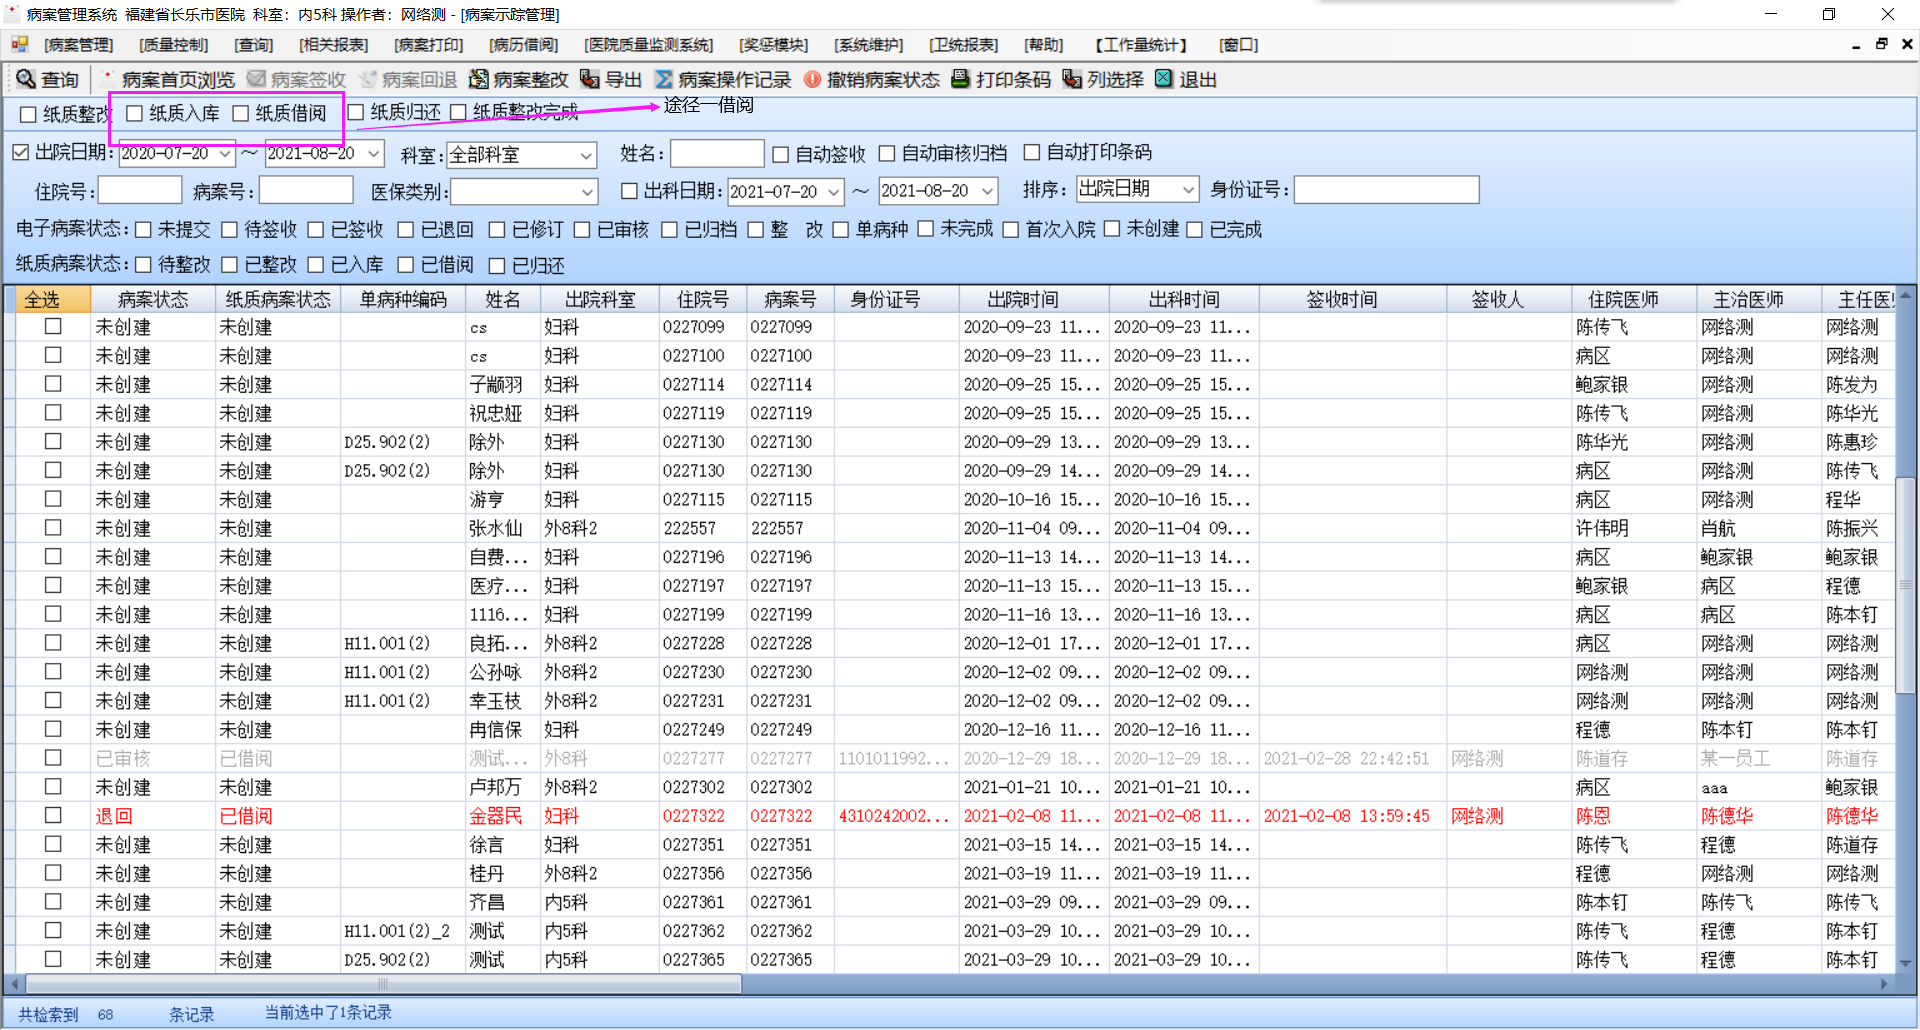Open 列选择 column chooser icon
Image resolution: width=1920 pixels, height=1030 pixels.
click(x=1072, y=79)
